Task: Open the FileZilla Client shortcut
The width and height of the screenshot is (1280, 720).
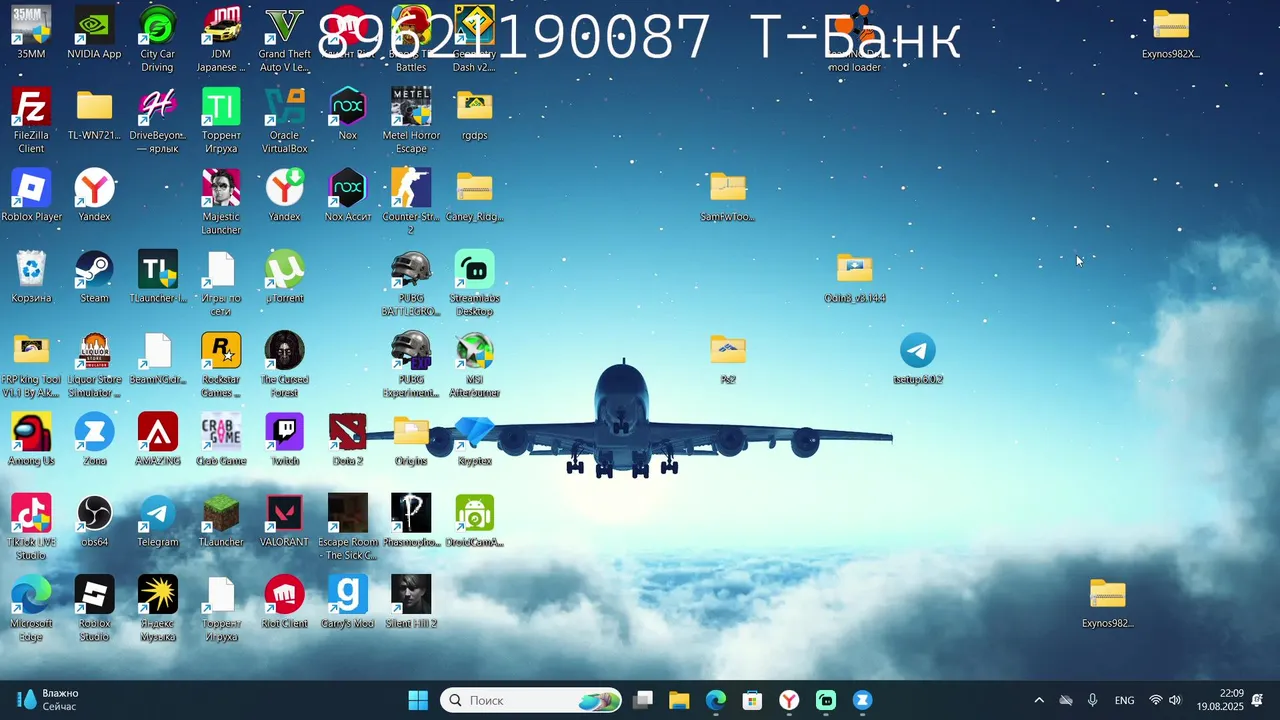Action: 31,121
